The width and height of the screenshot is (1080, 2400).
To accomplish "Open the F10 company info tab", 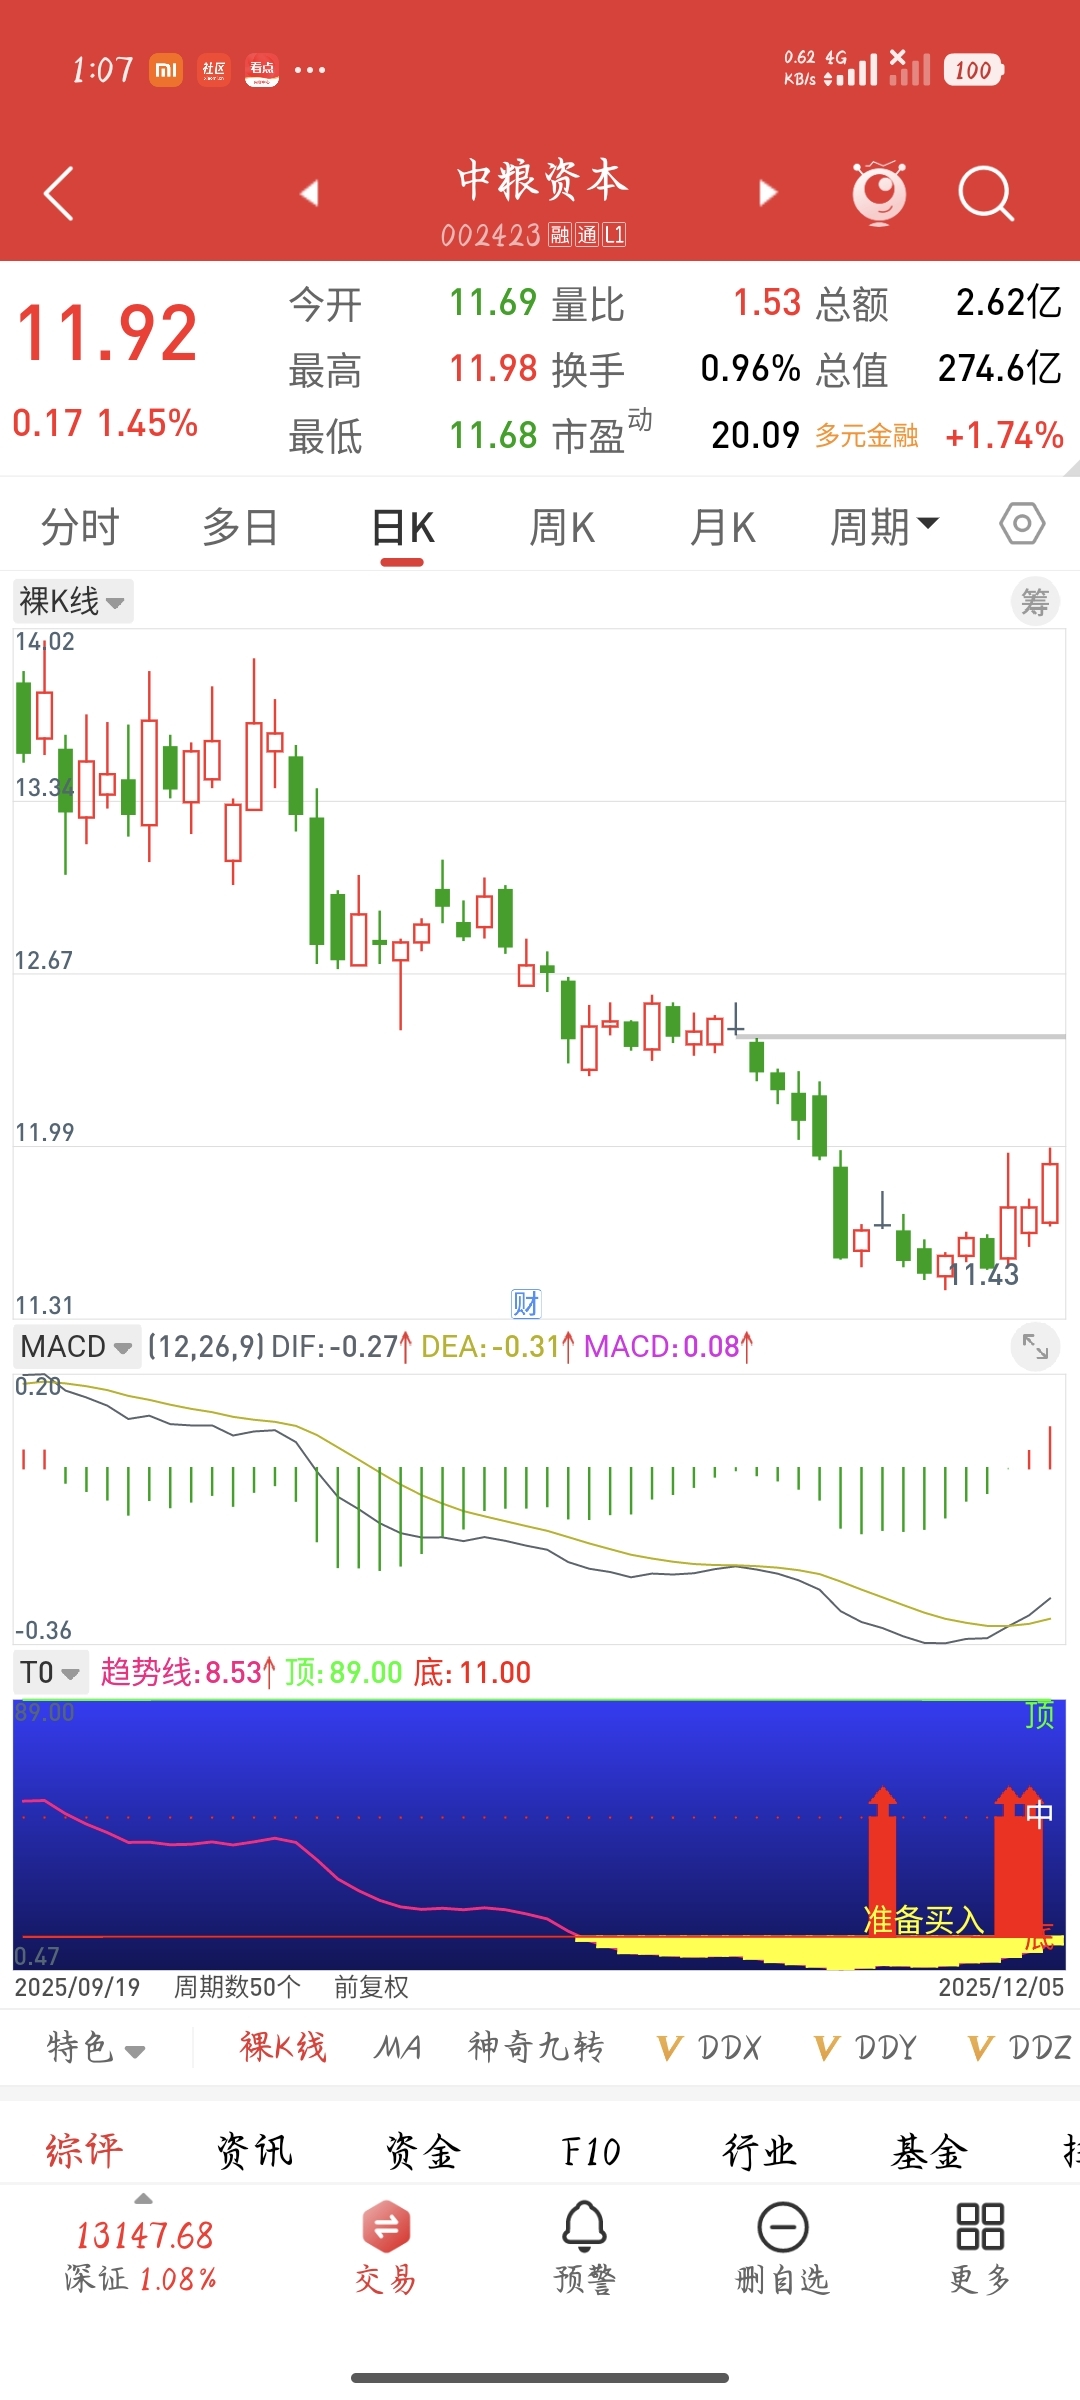I will (591, 2150).
